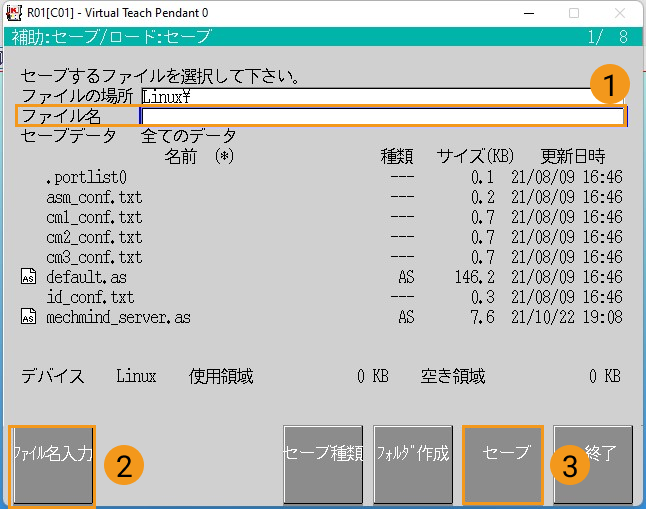Click the 種類 column header
Screen dimensions: 646x509
click(397, 156)
